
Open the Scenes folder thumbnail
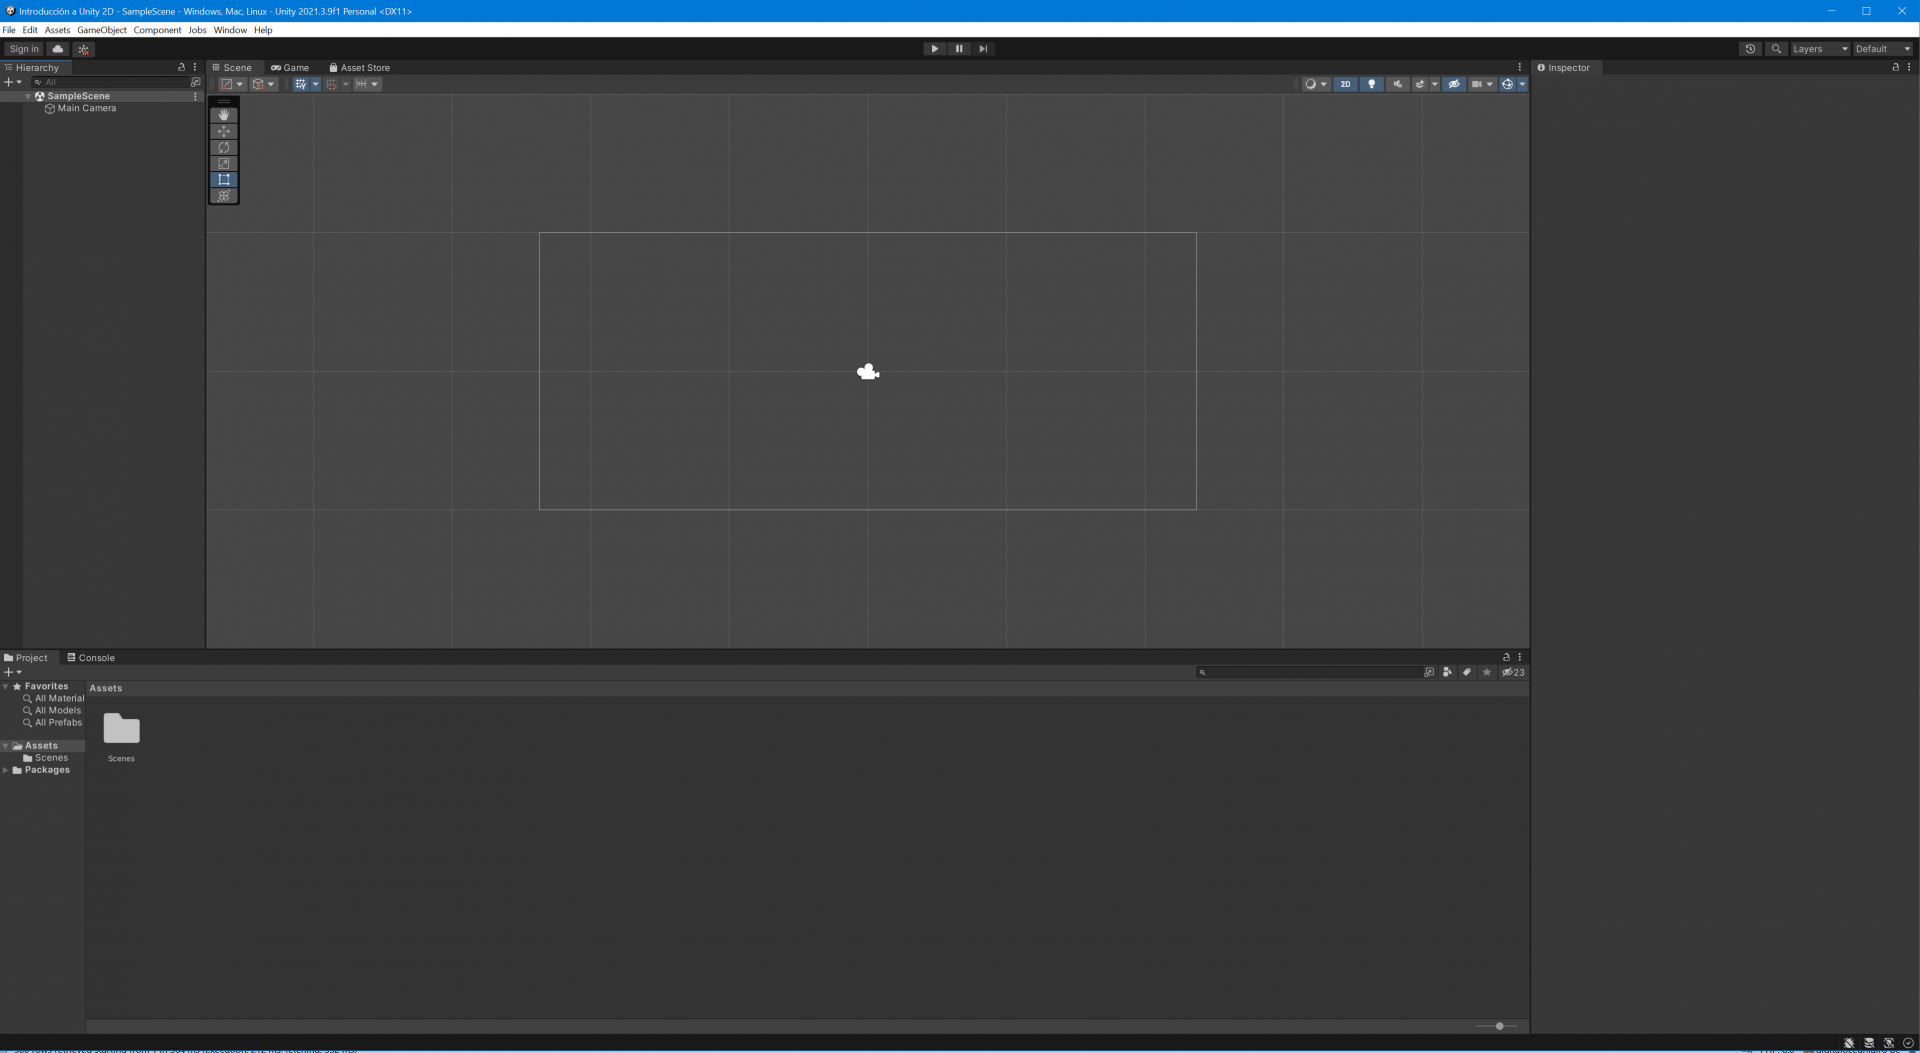pyautogui.click(x=121, y=729)
